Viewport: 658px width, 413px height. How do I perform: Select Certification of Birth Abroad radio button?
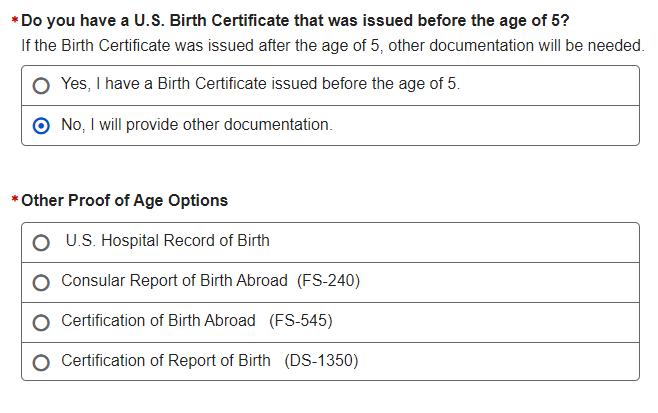(x=41, y=322)
